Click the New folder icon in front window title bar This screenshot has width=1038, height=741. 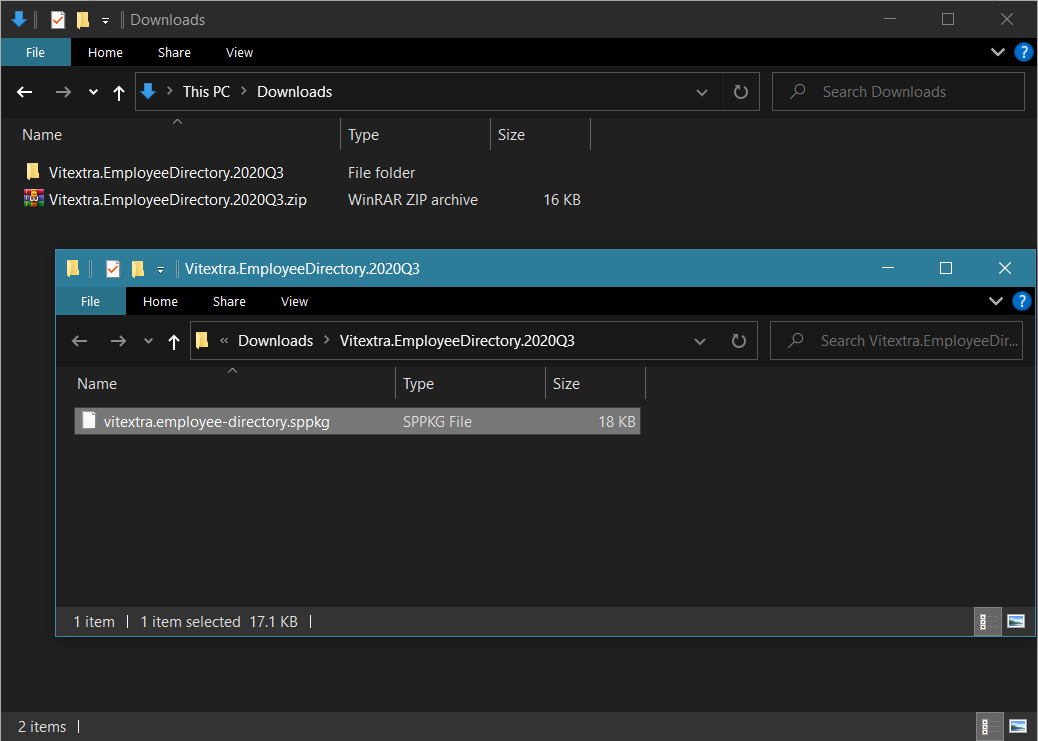tap(138, 269)
